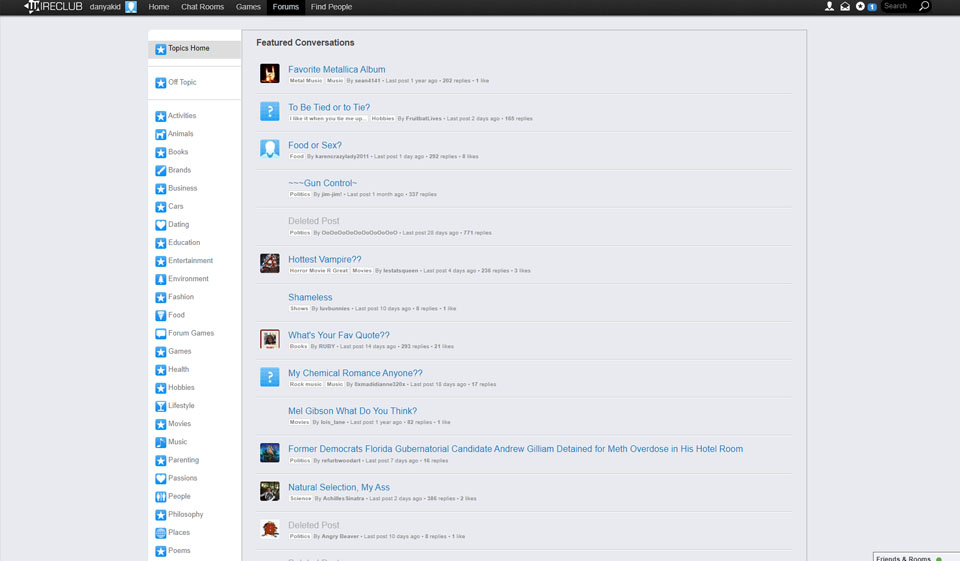
Task: Open the friends icon in top bar
Action: coord(829,7)
